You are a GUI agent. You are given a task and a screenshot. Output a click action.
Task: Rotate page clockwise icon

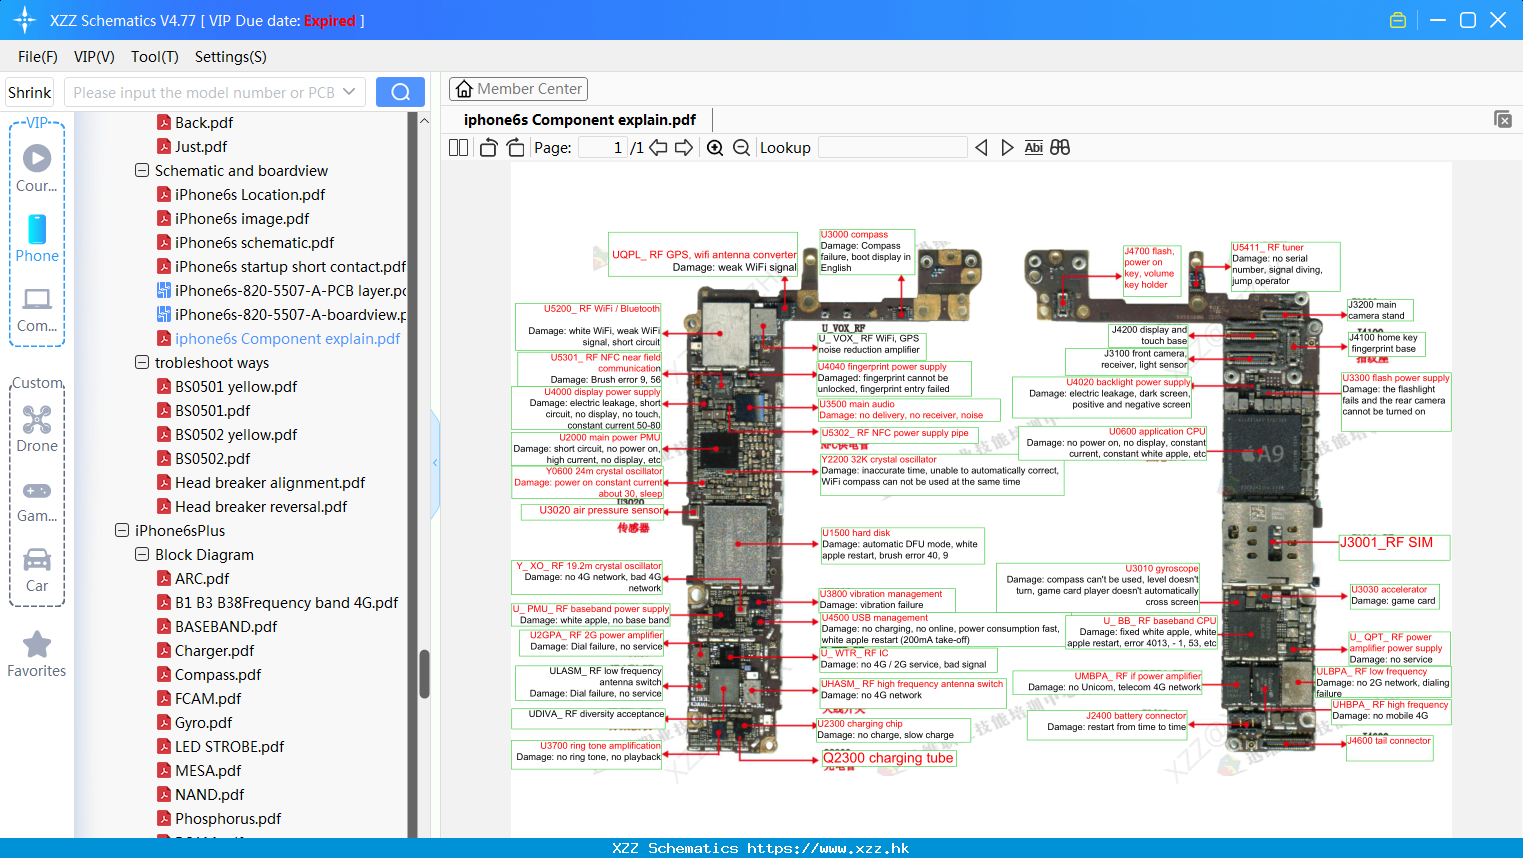click(x=515, y=147)
